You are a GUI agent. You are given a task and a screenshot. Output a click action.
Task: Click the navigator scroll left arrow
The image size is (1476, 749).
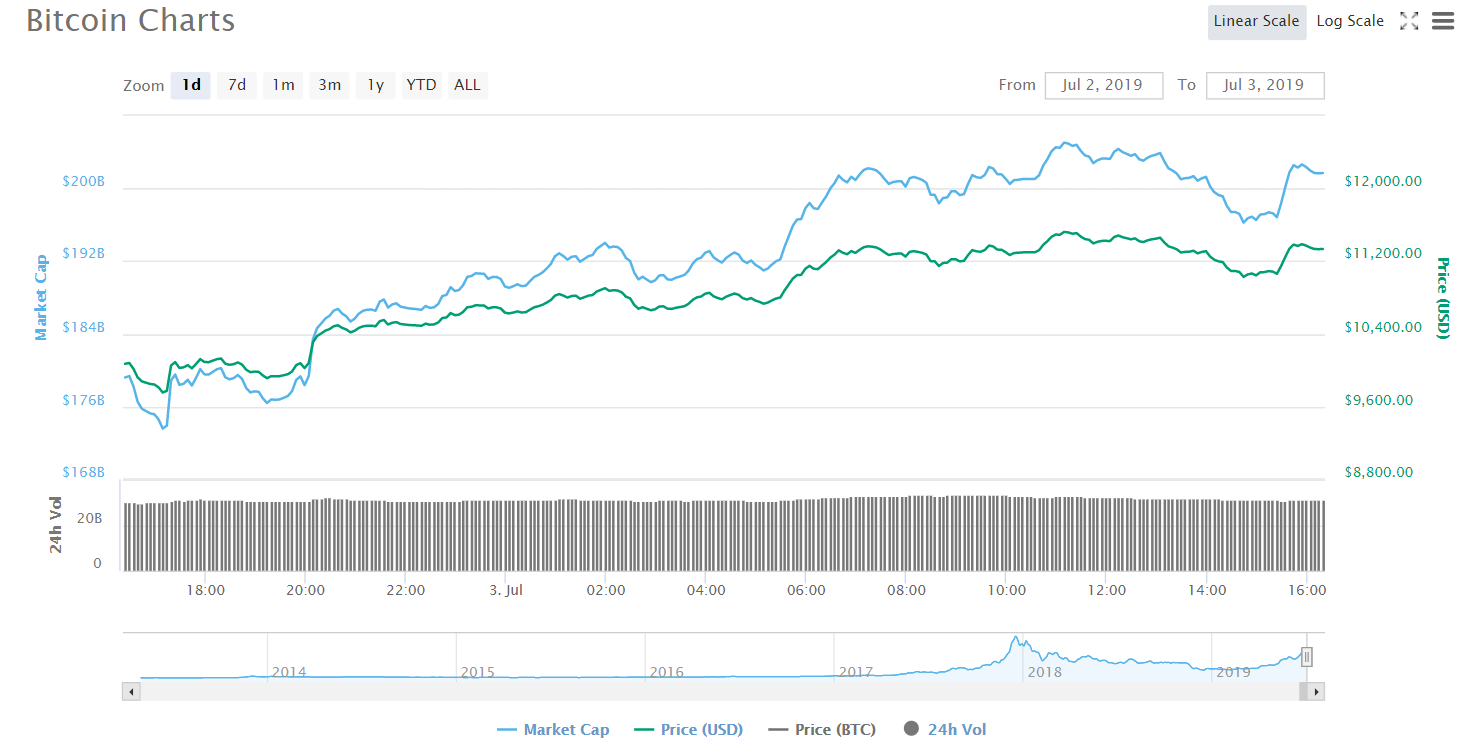[130, 691]
